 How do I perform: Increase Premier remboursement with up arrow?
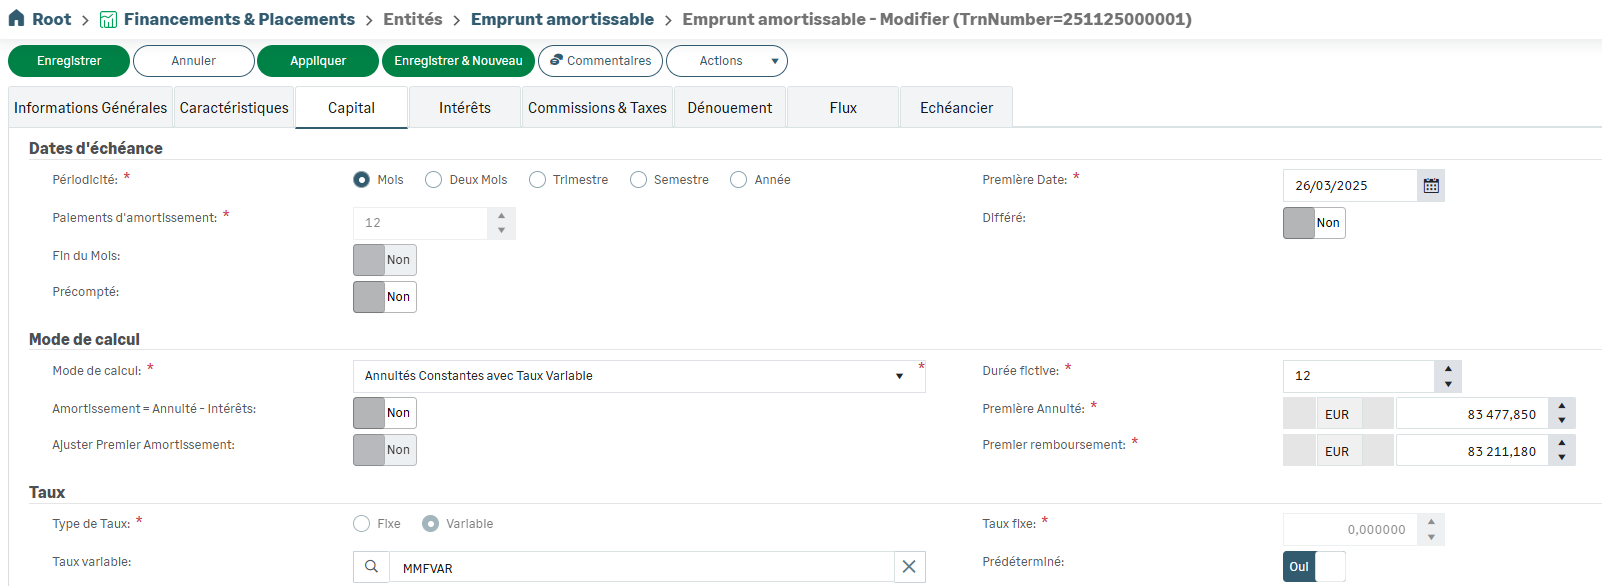coord(1562,444)
